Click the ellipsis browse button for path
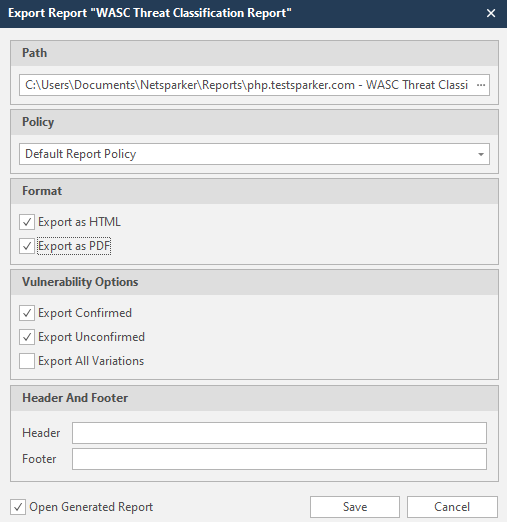Screen dimensions: 507x522 point(481,85)
